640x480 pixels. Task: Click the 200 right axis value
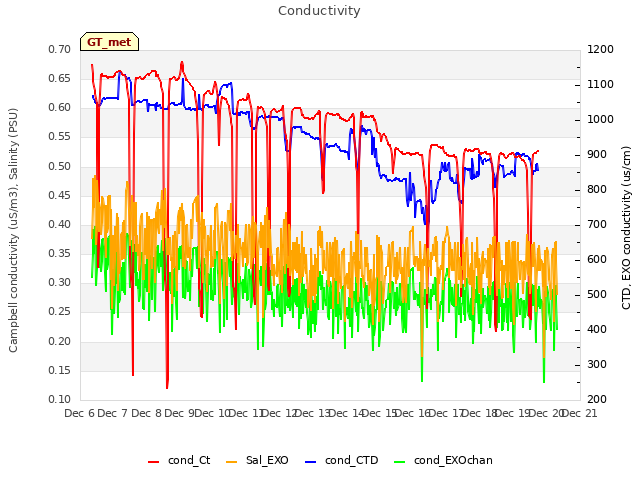597,399
